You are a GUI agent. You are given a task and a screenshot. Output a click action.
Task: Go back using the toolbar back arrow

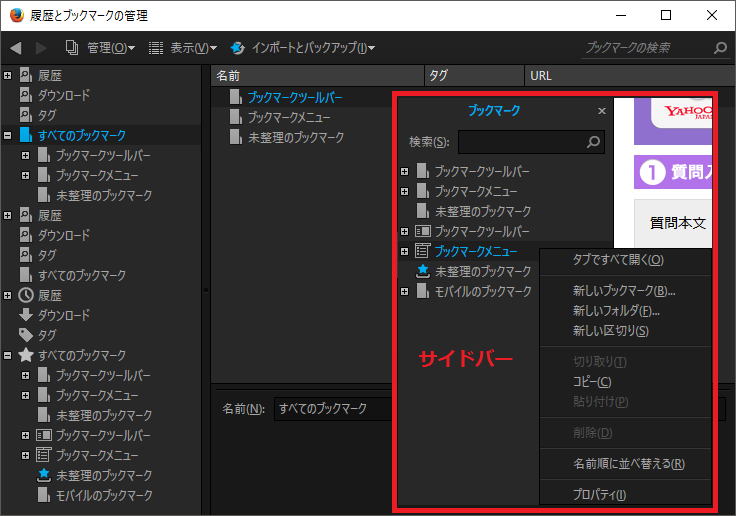(x=16, y=47)
